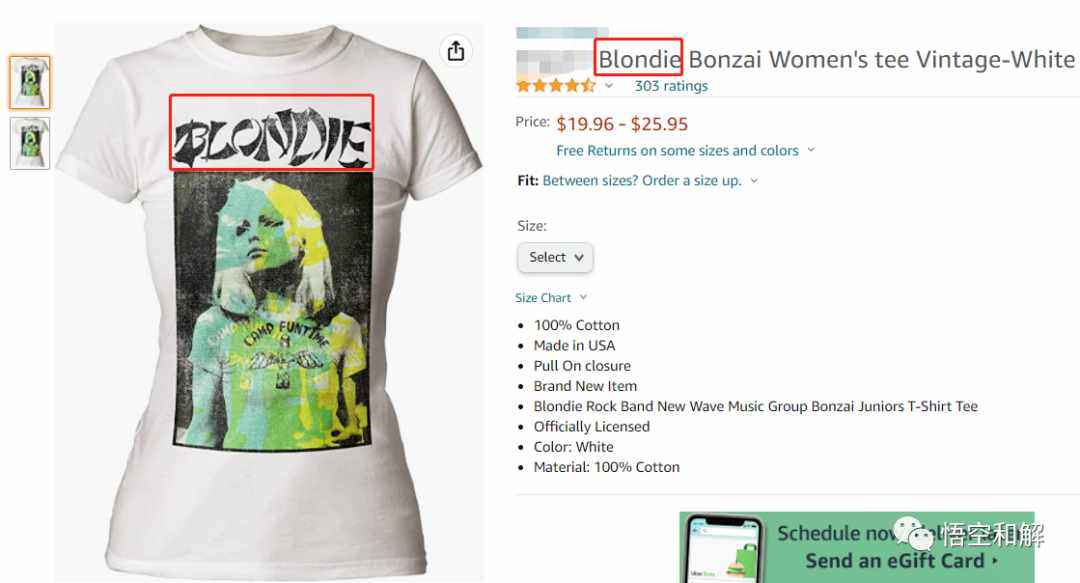Open Free Returns on some sizes link

(677, 150)
